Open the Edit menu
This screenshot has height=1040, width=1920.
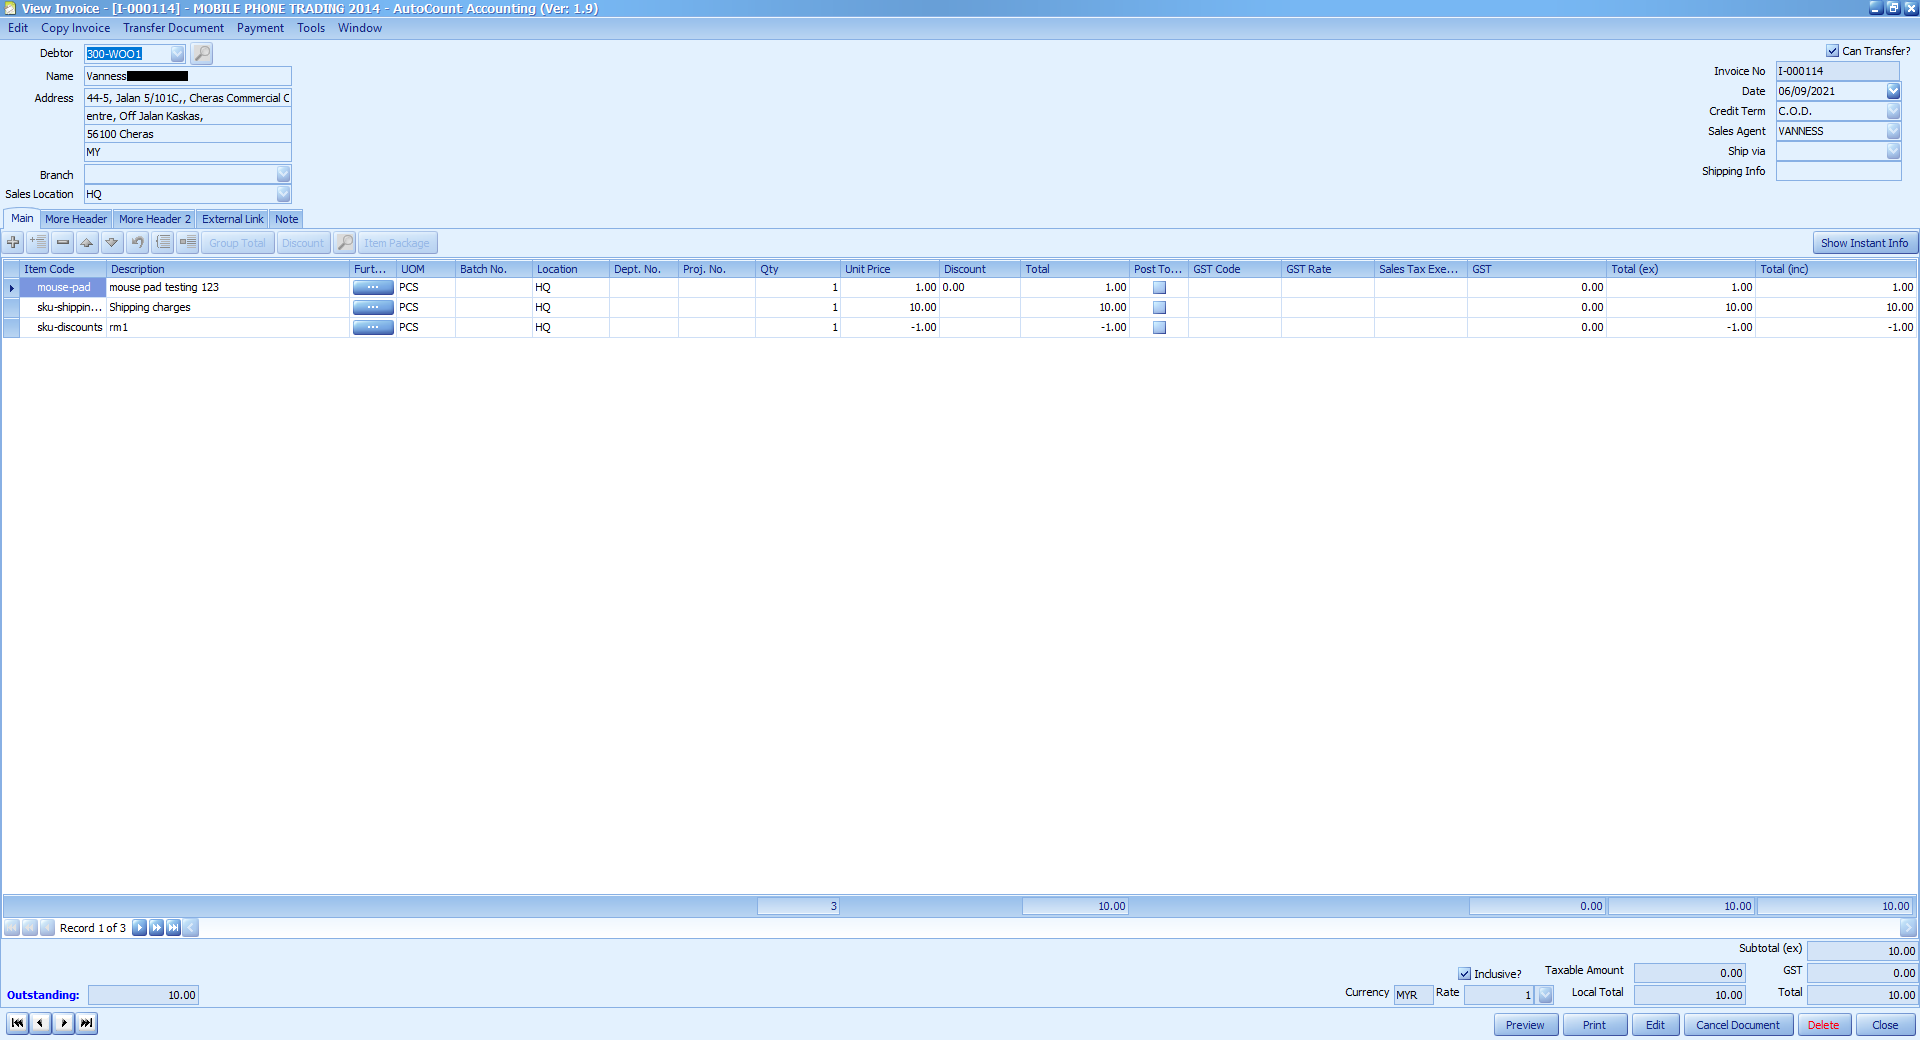pos(18,28)
